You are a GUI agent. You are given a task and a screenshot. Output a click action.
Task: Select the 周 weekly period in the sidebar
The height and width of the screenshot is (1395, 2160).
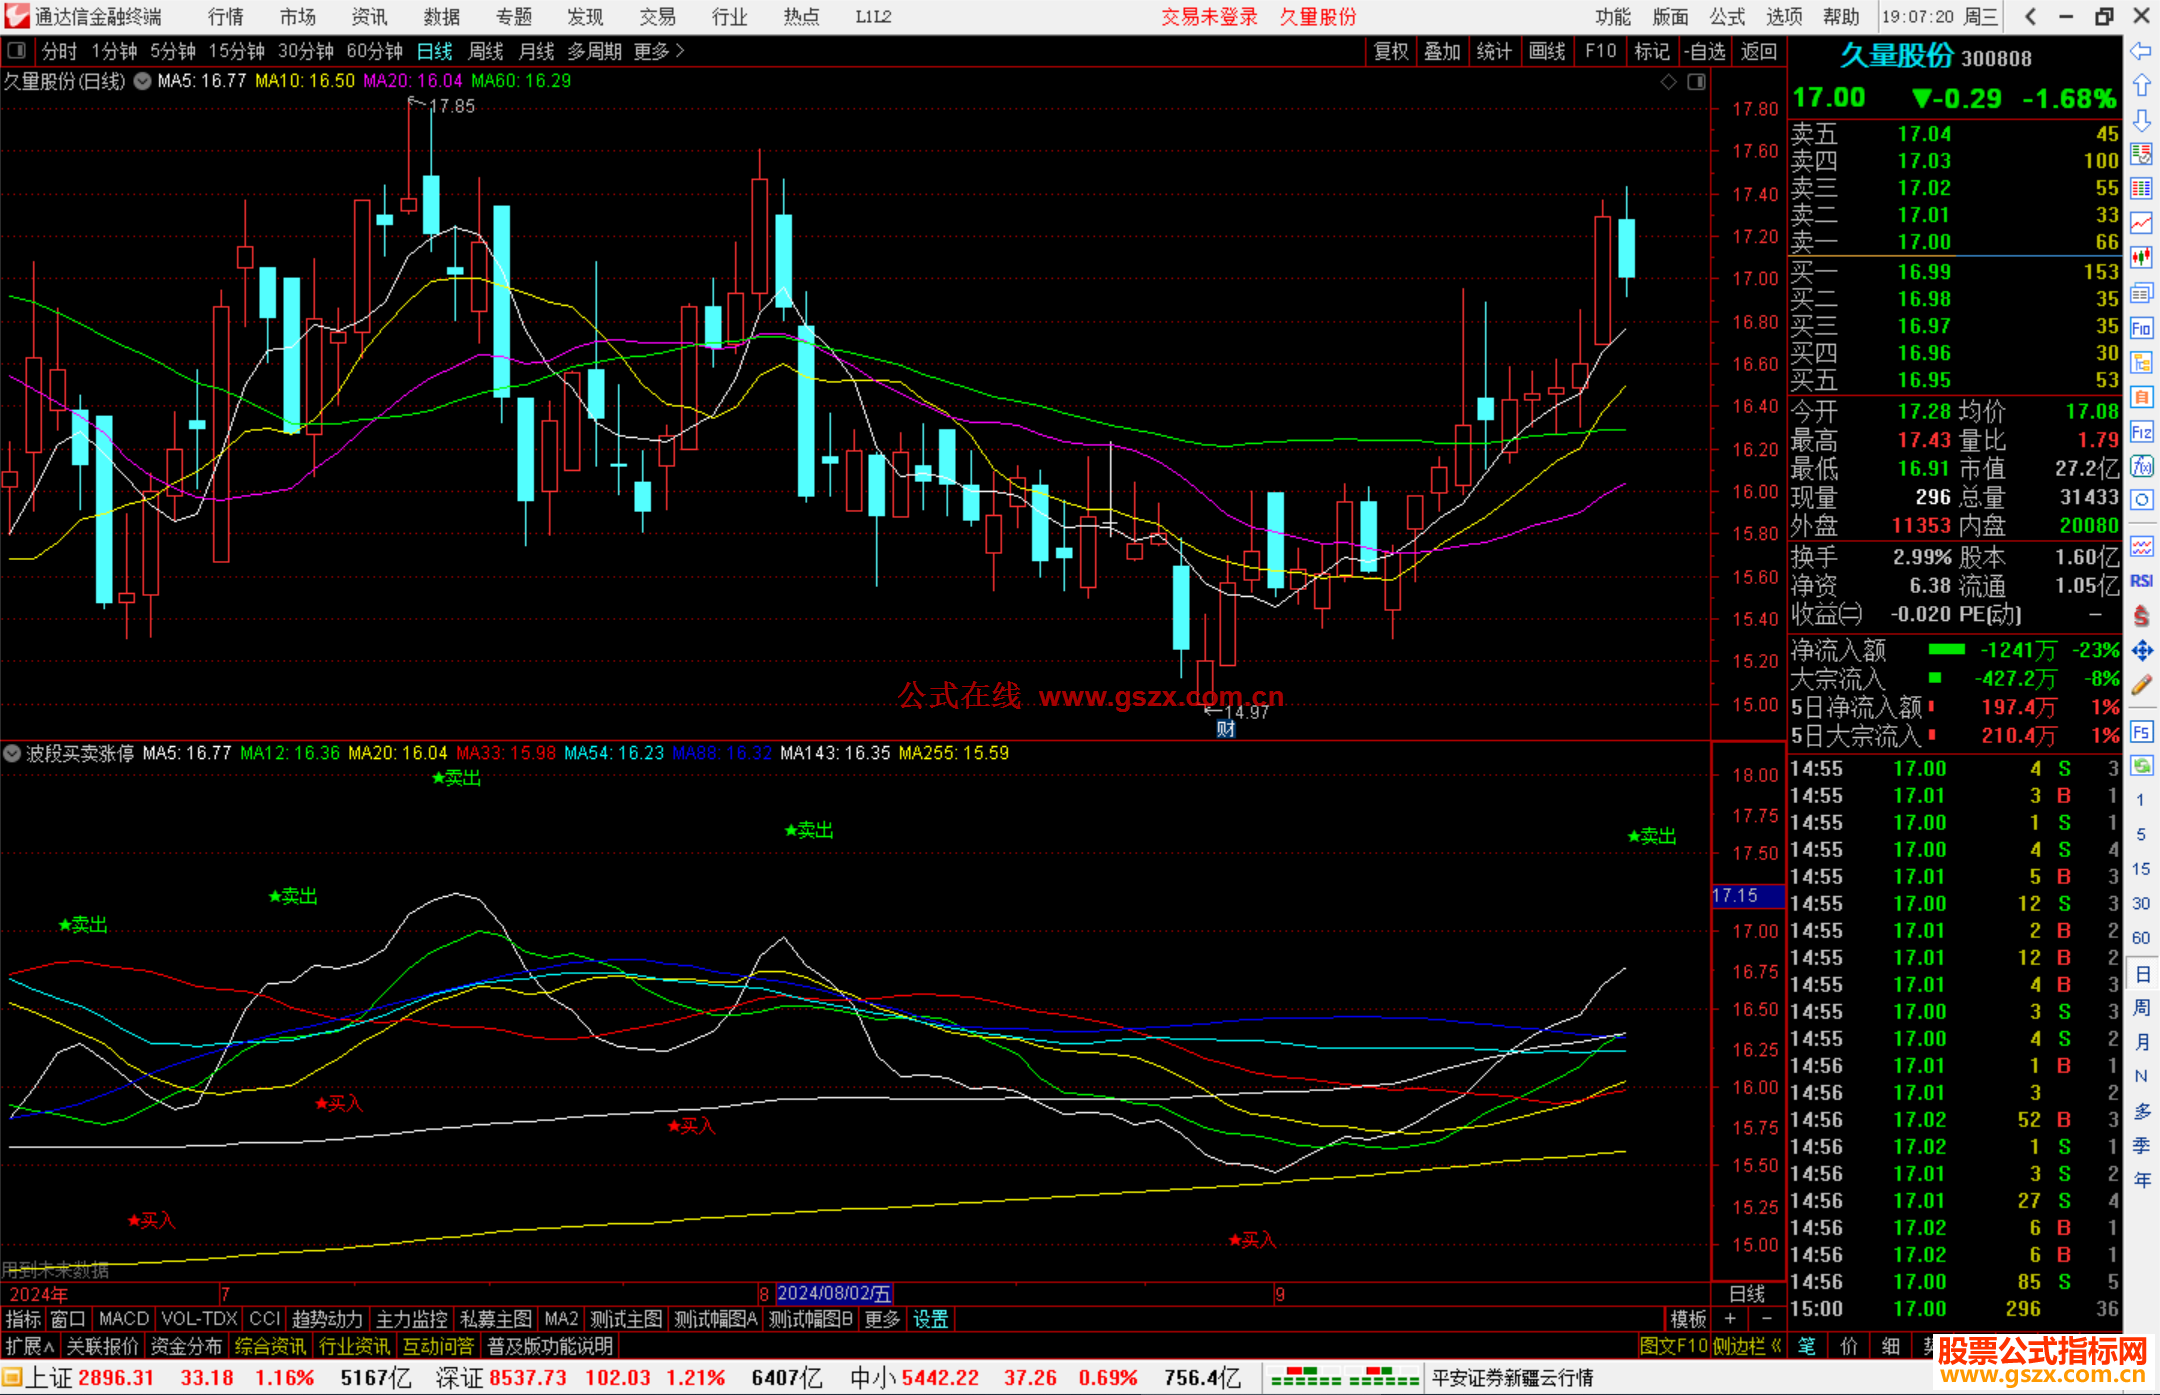pos(2141,1008)
